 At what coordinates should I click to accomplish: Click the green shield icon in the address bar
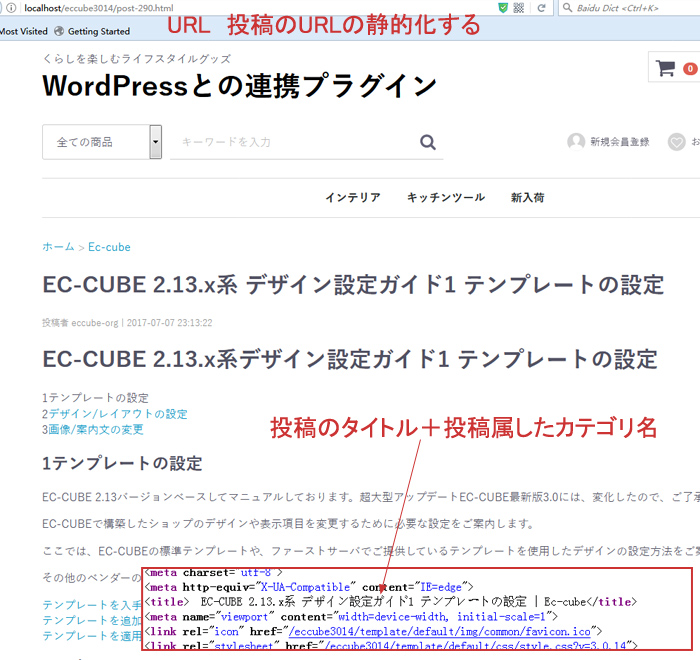pos(503,8)
